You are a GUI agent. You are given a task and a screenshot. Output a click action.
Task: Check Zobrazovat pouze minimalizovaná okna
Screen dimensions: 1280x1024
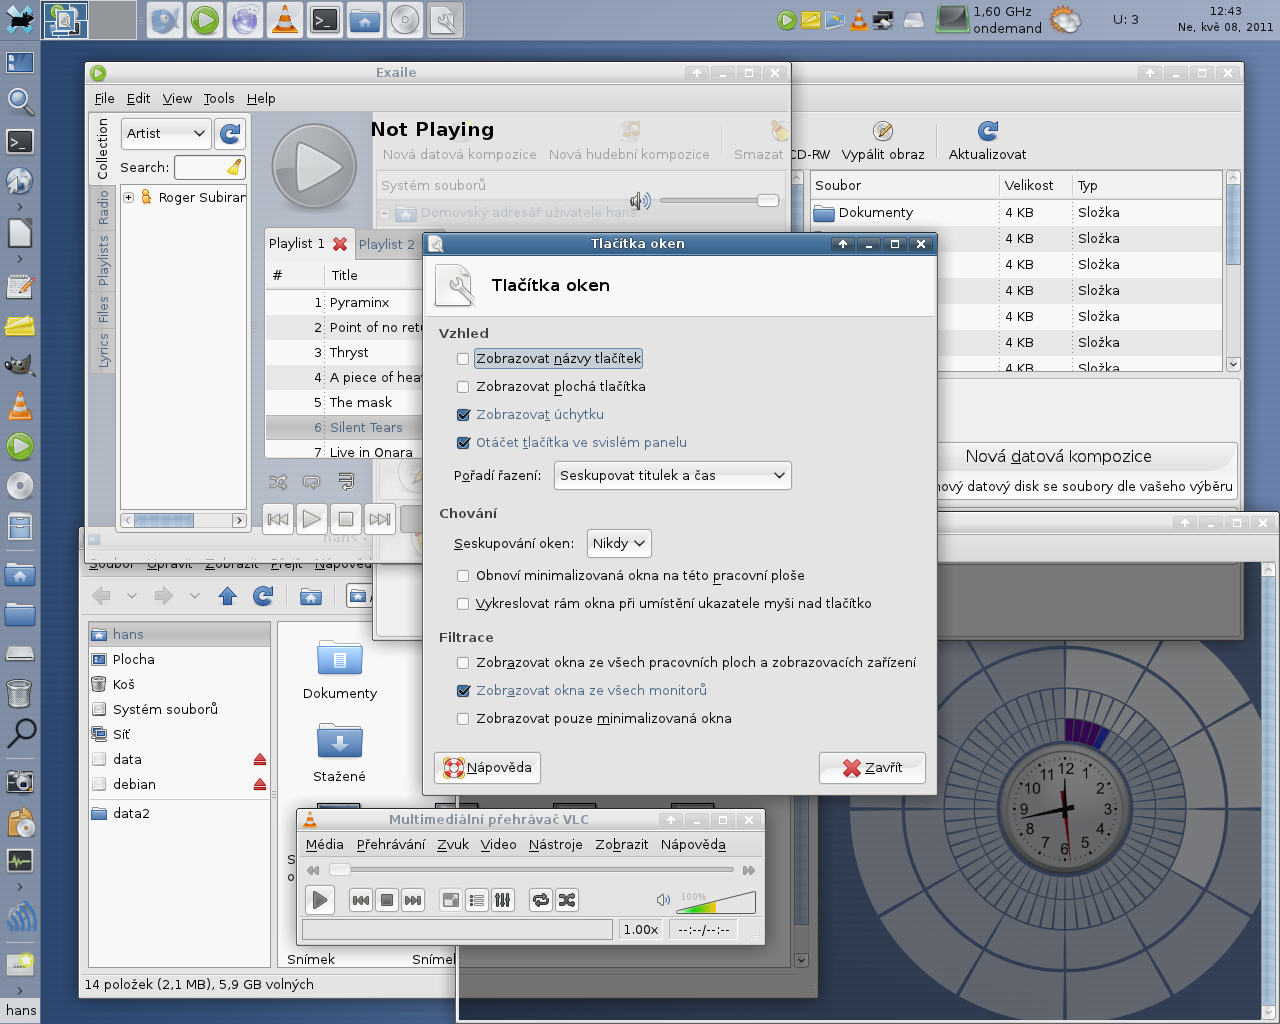pos(463,719)
